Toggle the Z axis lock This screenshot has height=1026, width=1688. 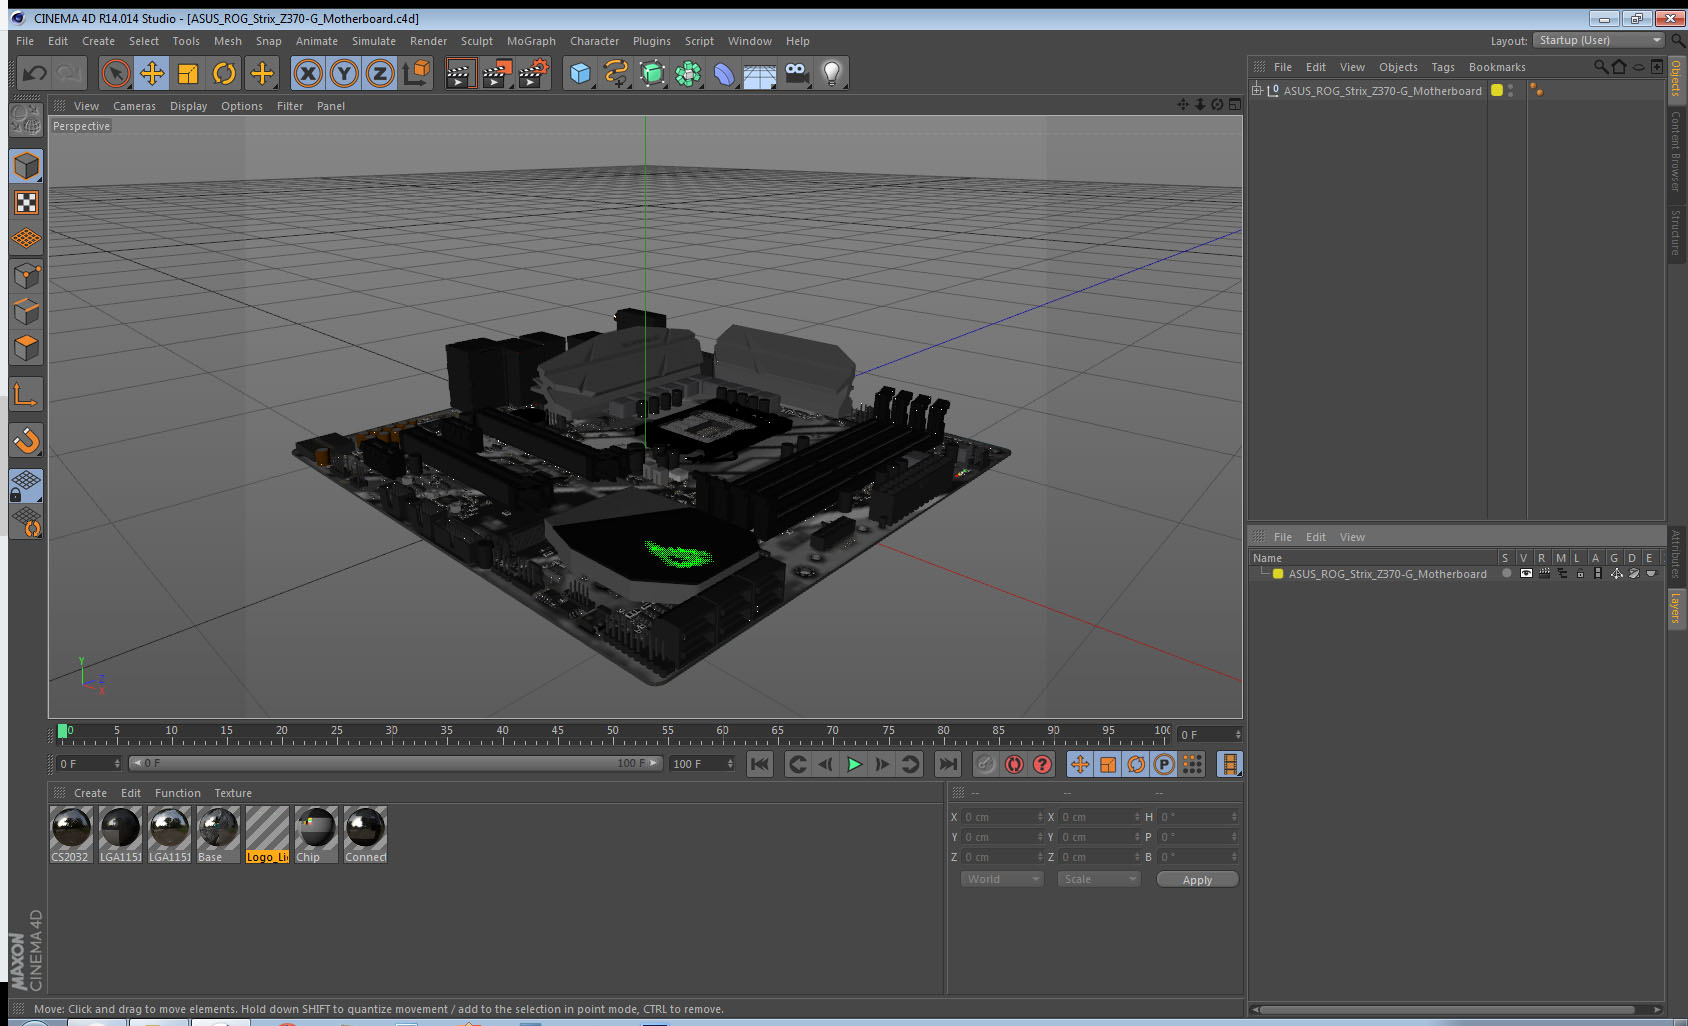pyautogui.click(x=380, y=73)
